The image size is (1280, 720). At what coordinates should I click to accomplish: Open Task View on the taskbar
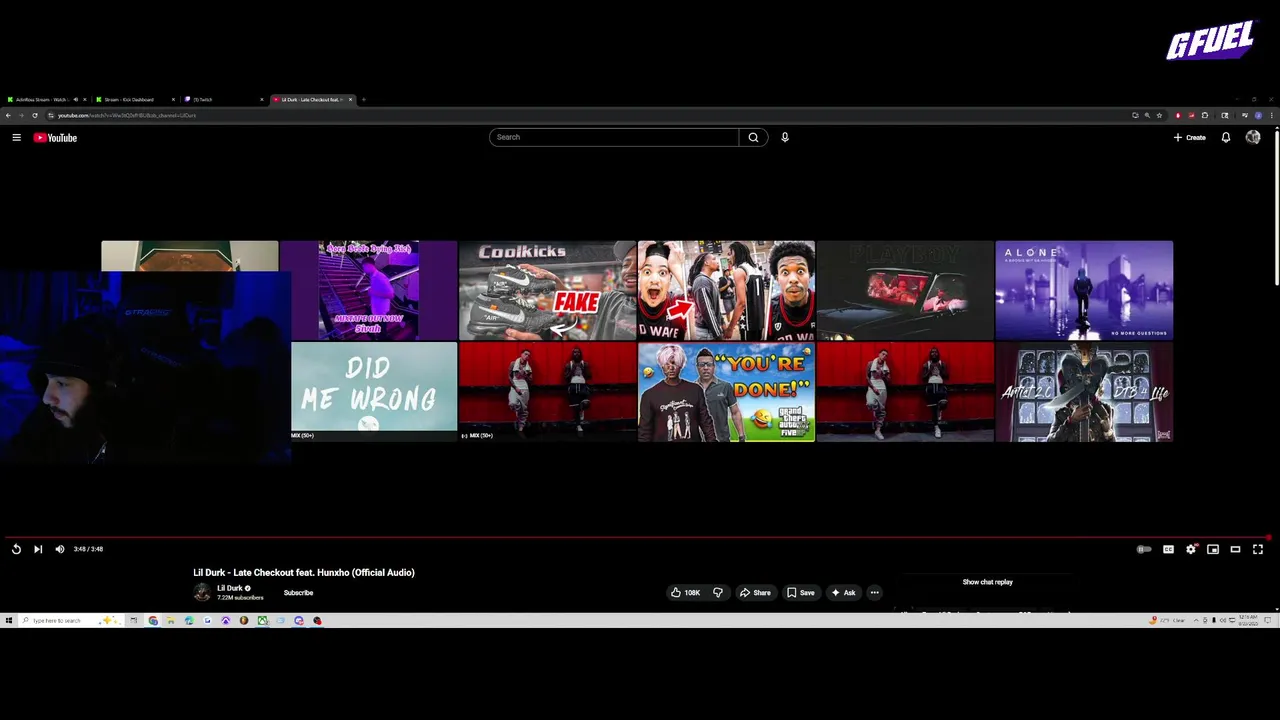click(x=133, y=621)
